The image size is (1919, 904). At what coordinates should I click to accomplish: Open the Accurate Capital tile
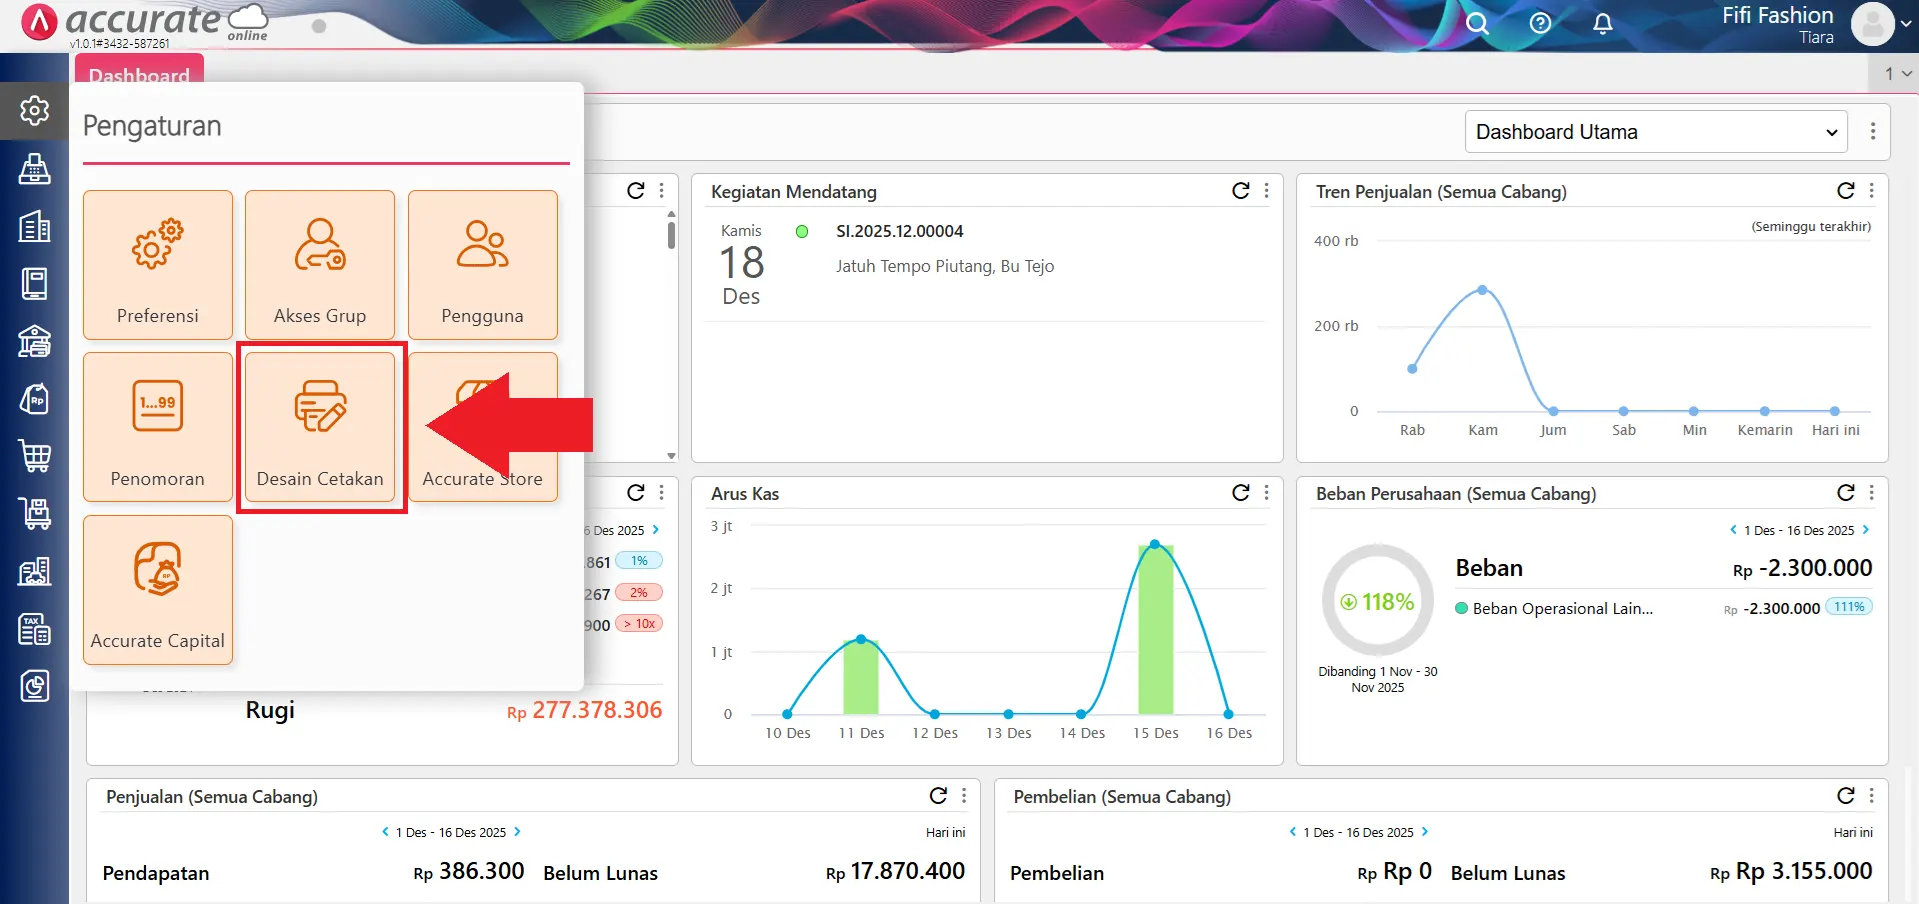[x=158, y=590]
